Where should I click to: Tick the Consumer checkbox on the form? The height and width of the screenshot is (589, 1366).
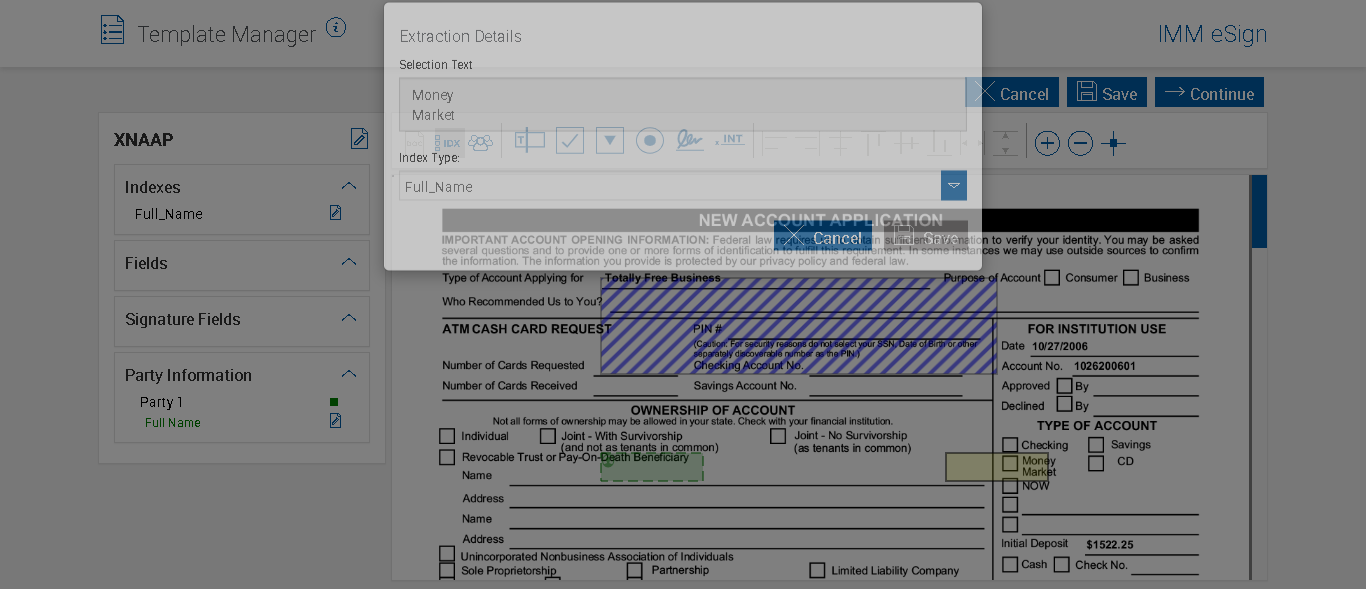click(1052, 278)
